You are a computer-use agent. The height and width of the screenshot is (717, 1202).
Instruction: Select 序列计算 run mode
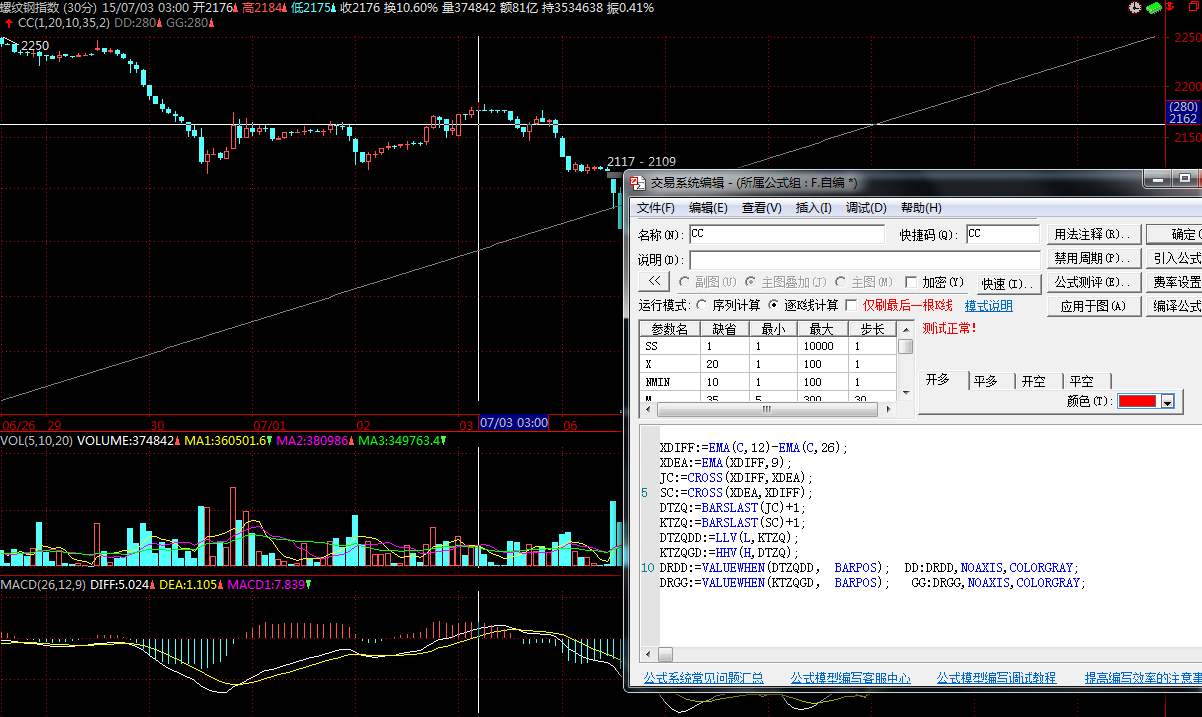(702, 305)
